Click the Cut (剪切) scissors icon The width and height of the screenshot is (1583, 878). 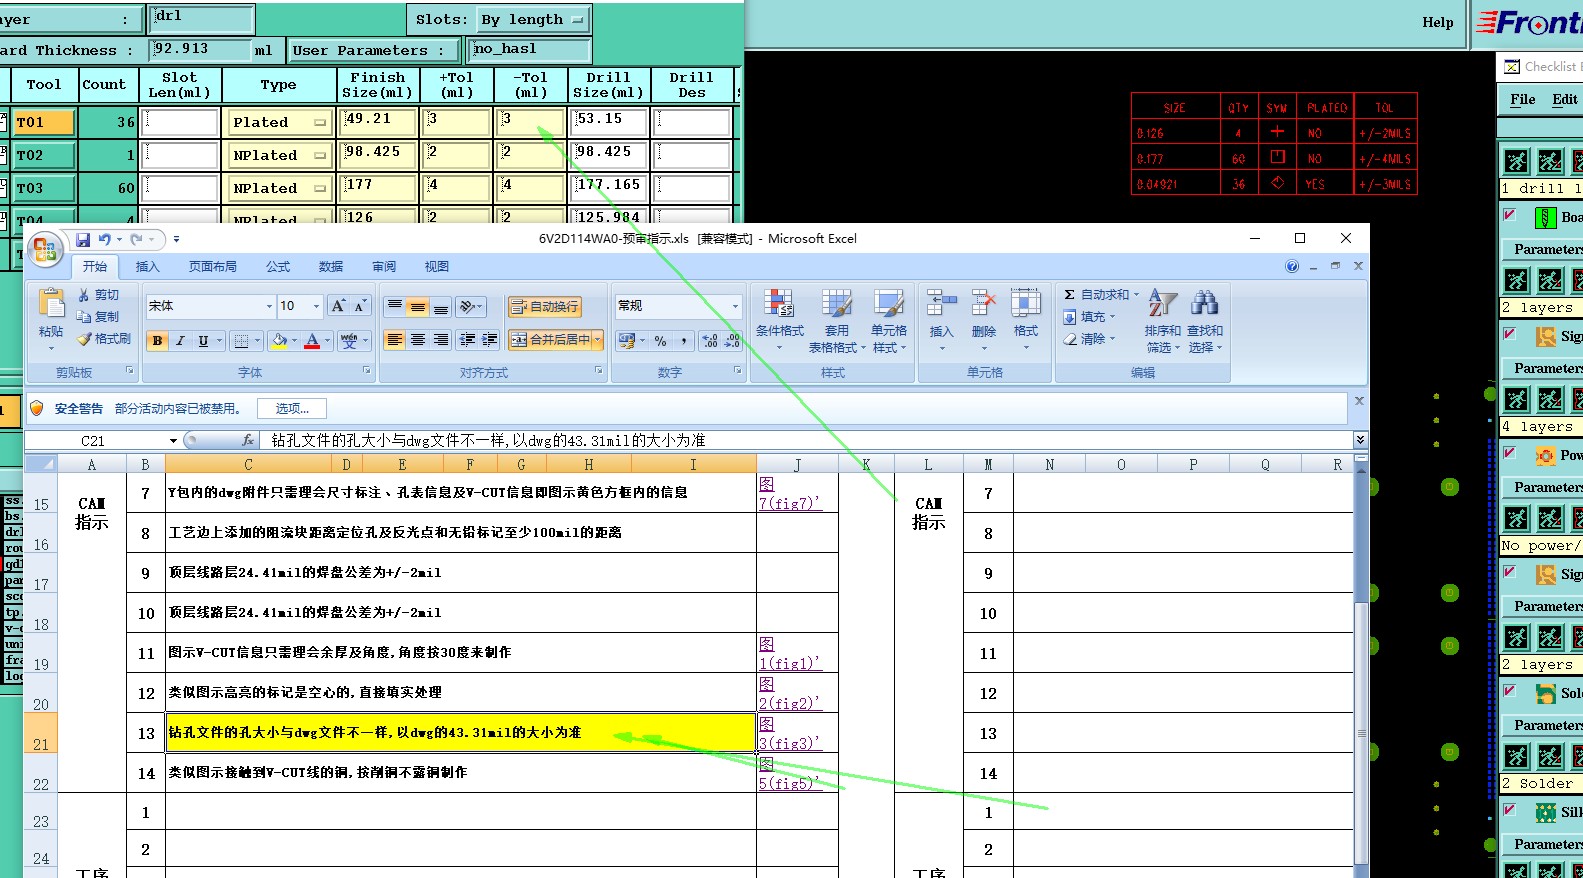tap(84, 295)
